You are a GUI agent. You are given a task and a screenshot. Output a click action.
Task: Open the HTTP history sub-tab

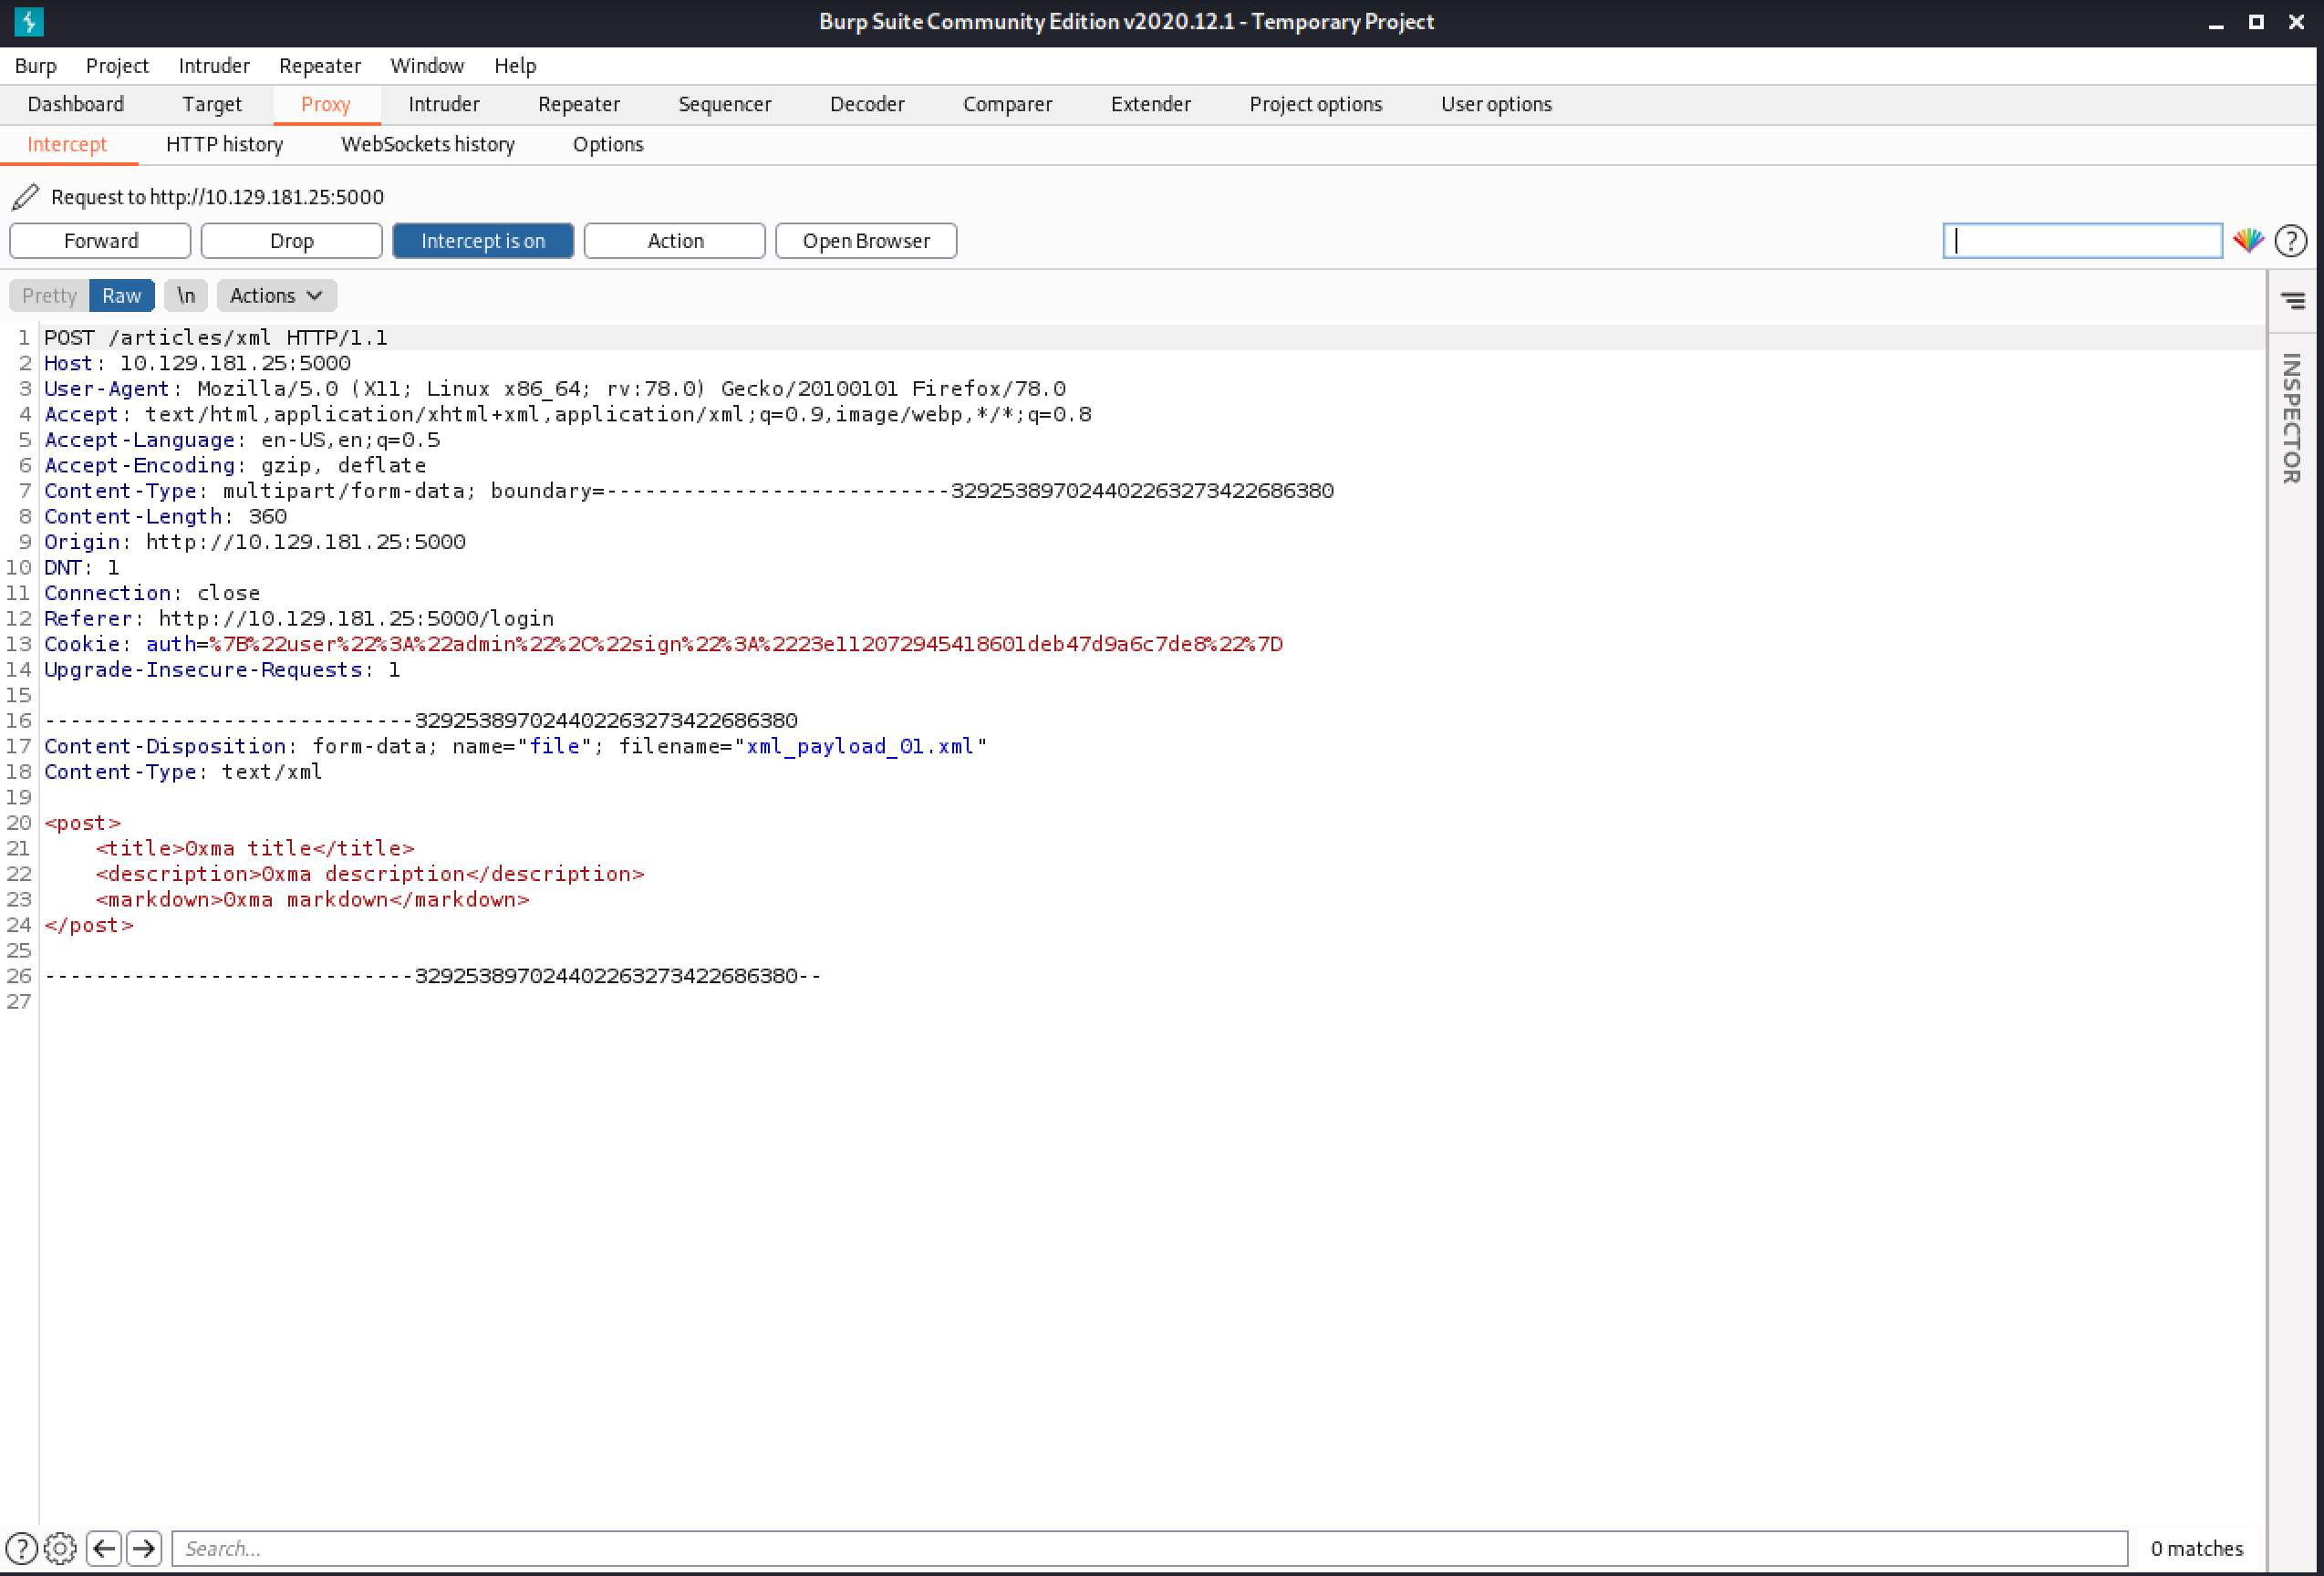[225, 145]
